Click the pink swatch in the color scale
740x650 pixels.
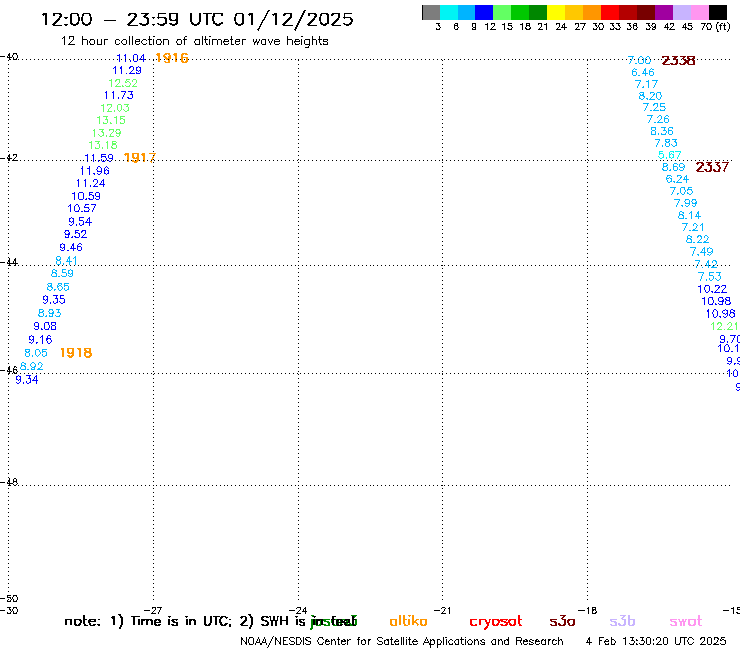pos(700,12)
